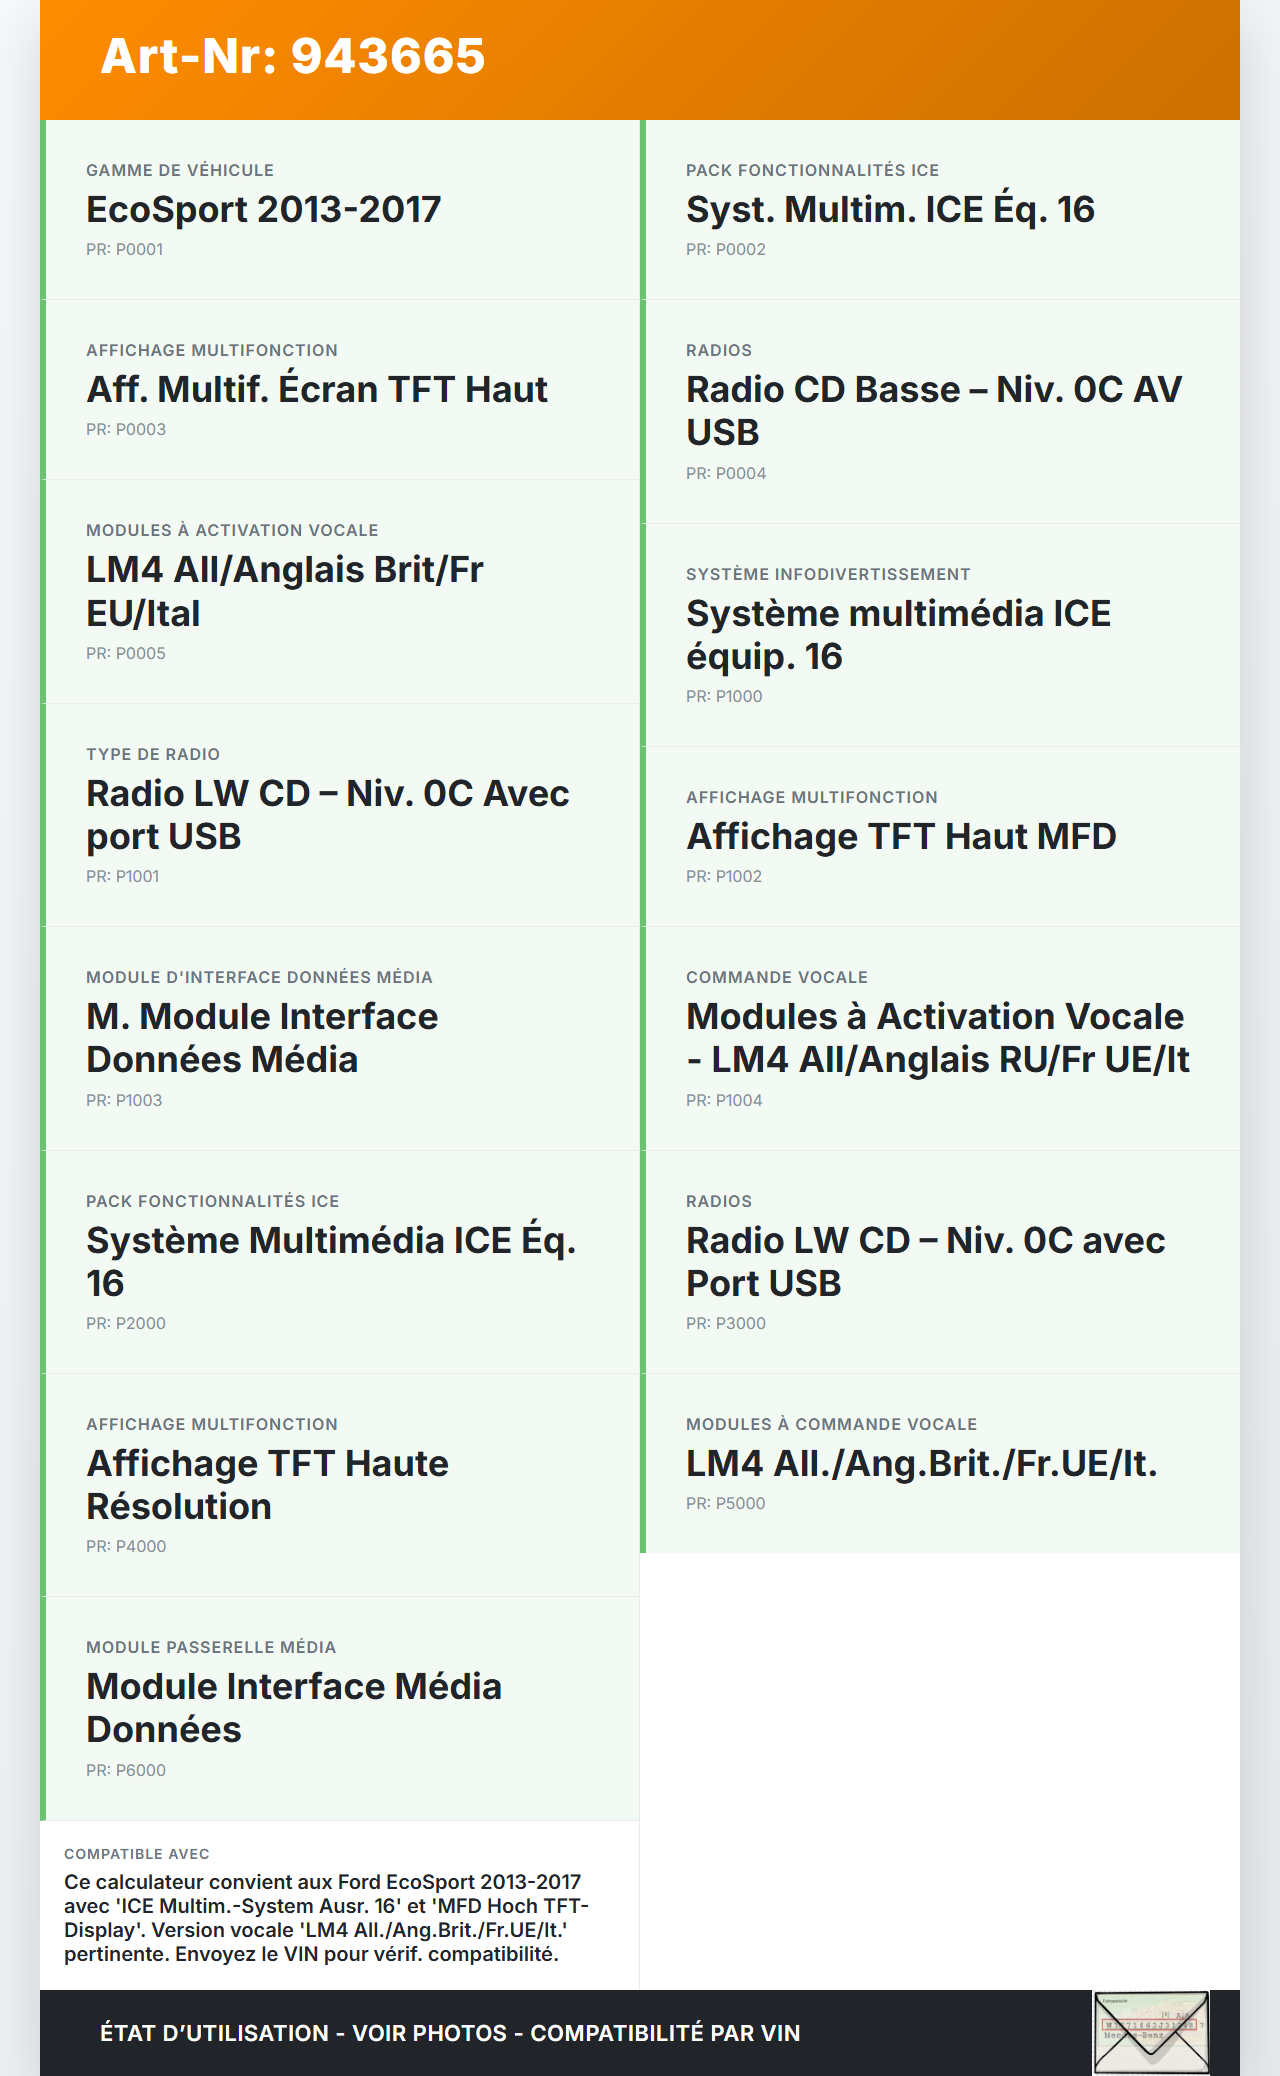Viewport: 1280px width, 2076px height.
Task: Click the Compatible Avec description paragraph
Action: [326, 1918]
